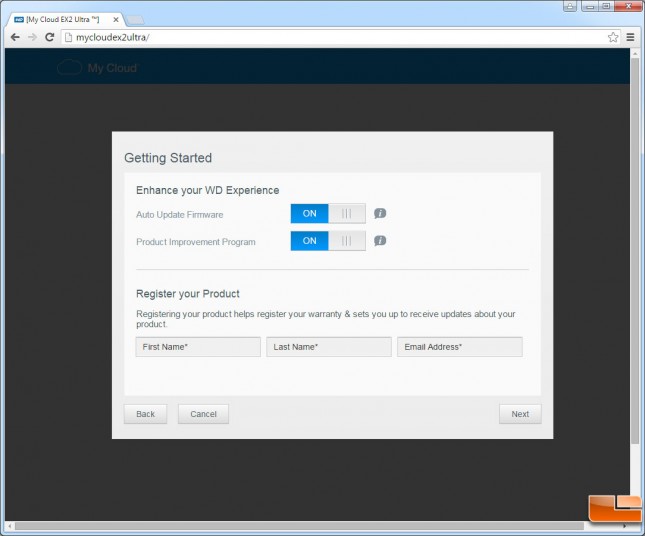Viewport: 645px width, 536px height.
Task: Click the address bar URL mycloudex2ultra
Action: [x=112, y=37]
